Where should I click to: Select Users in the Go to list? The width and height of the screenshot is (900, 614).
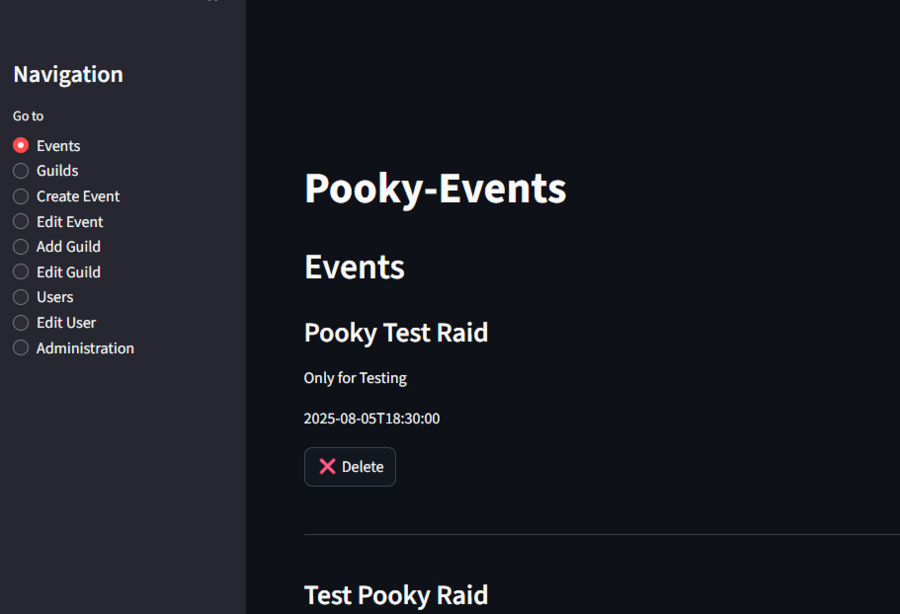coord(20,296)
